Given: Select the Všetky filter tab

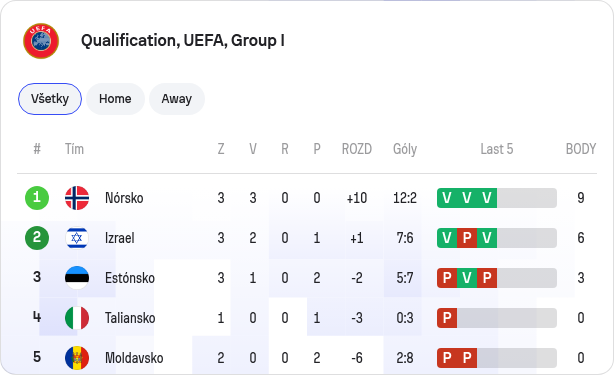Looking at the screenshot, I should click(50, 99).
